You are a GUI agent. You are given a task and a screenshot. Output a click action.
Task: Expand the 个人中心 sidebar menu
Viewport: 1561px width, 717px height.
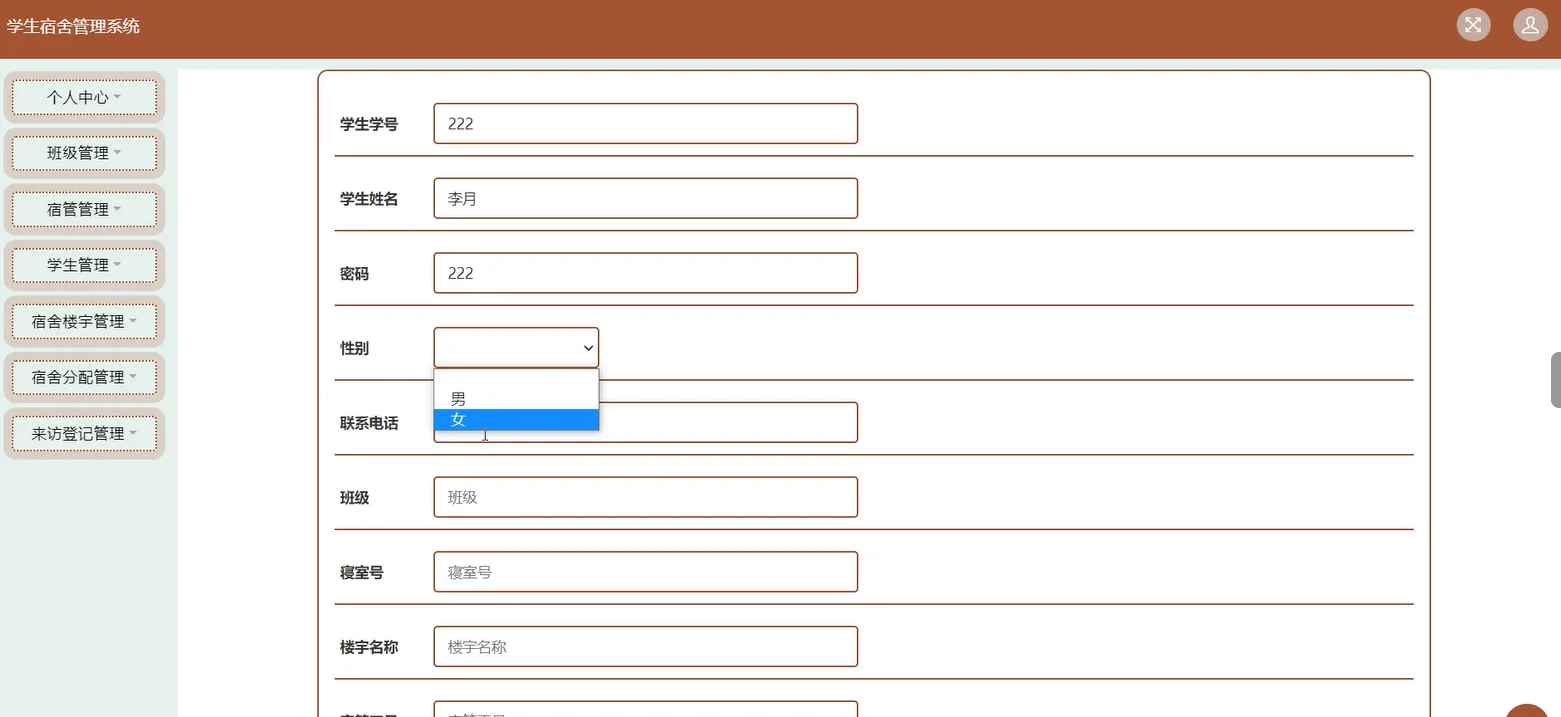click(84, 97)
